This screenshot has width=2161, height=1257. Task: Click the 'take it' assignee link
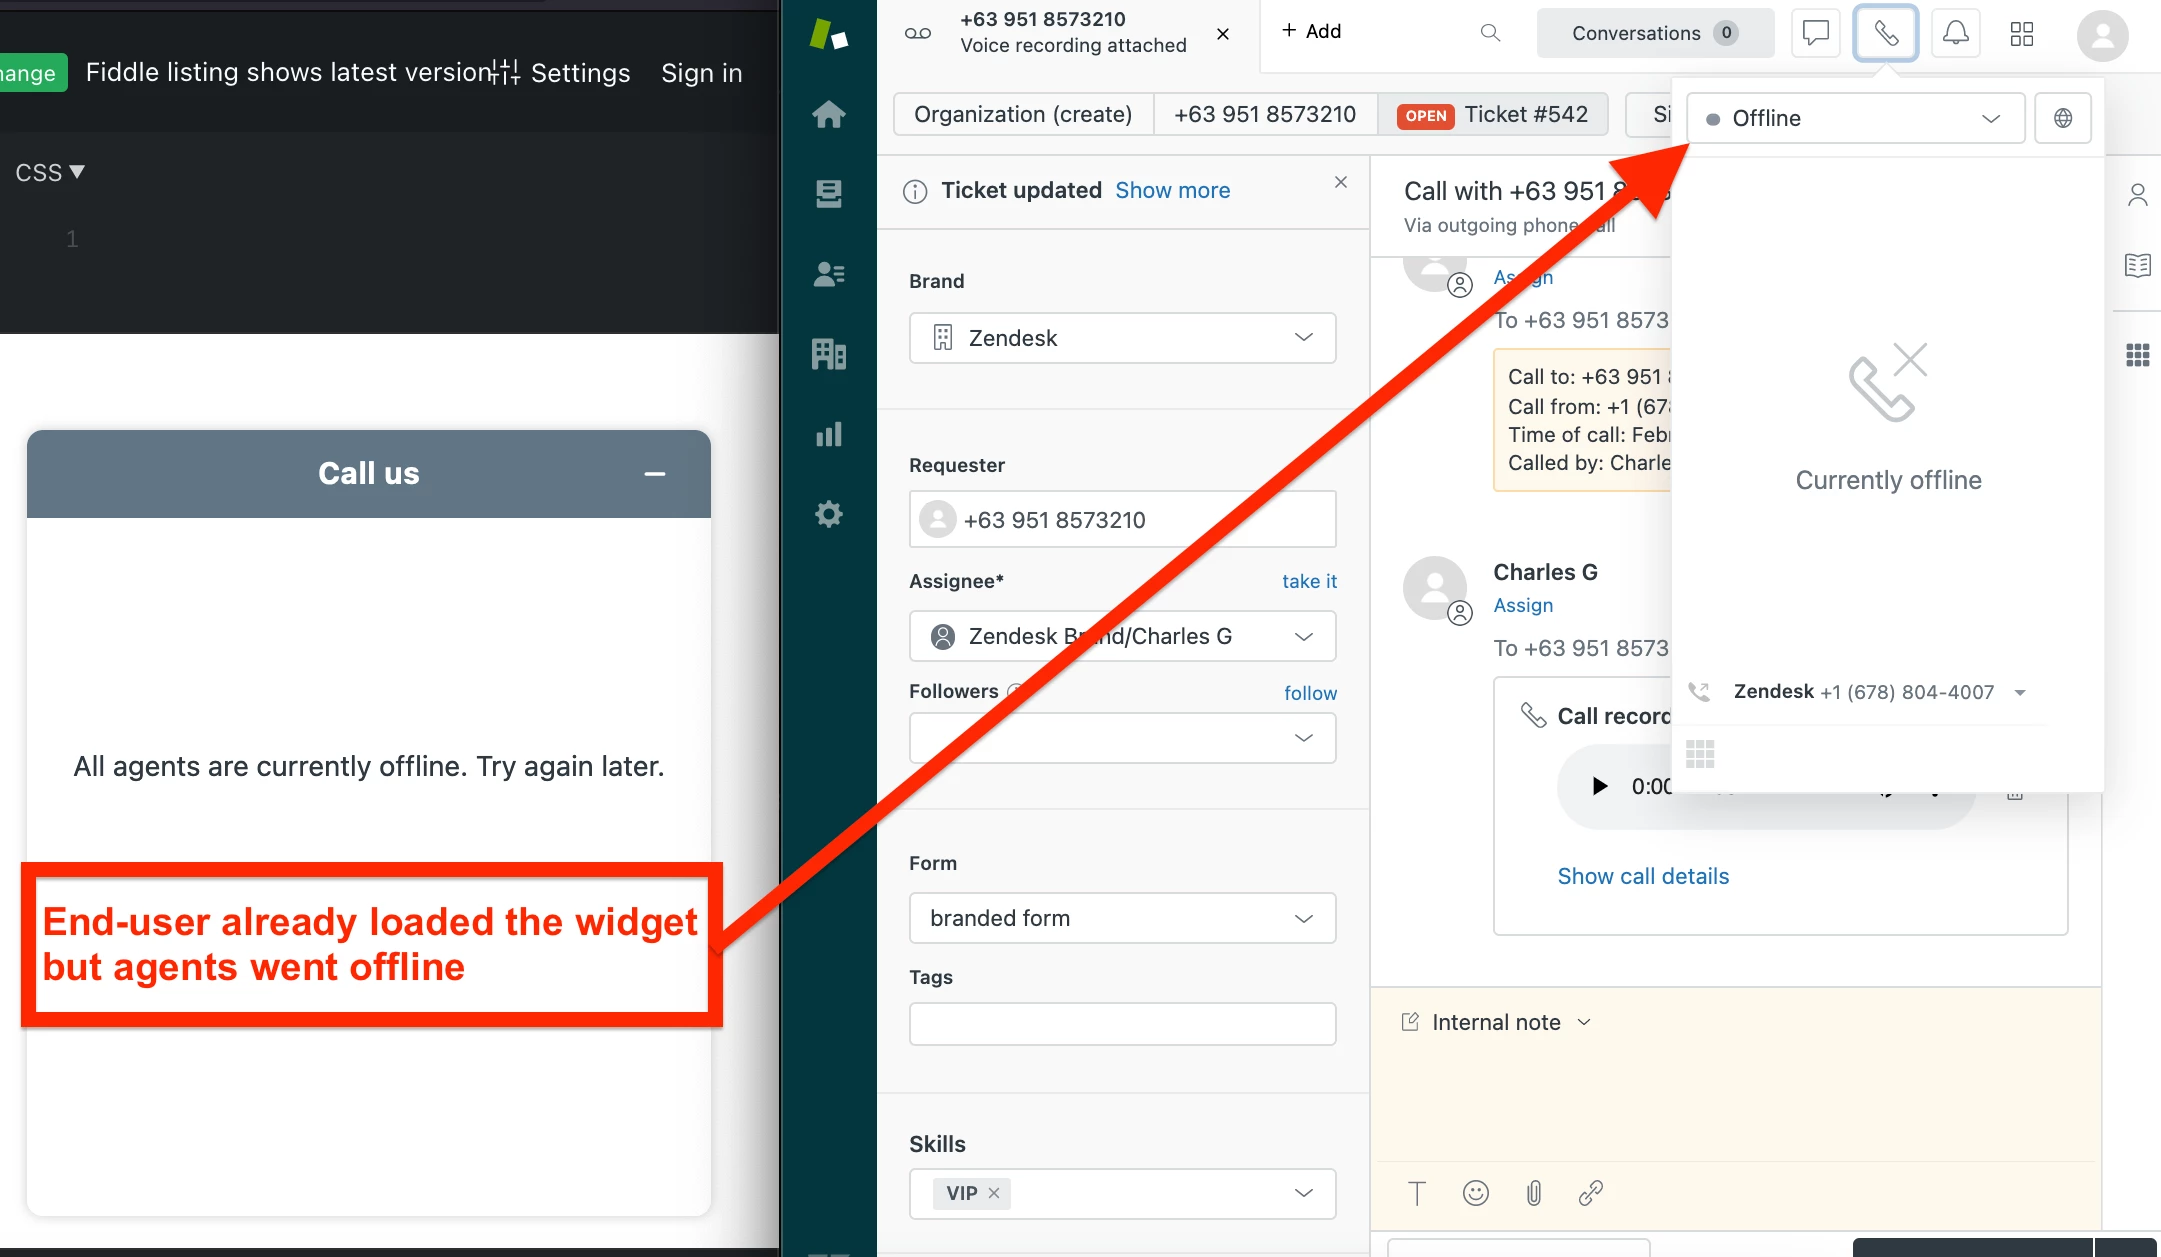1309,581
